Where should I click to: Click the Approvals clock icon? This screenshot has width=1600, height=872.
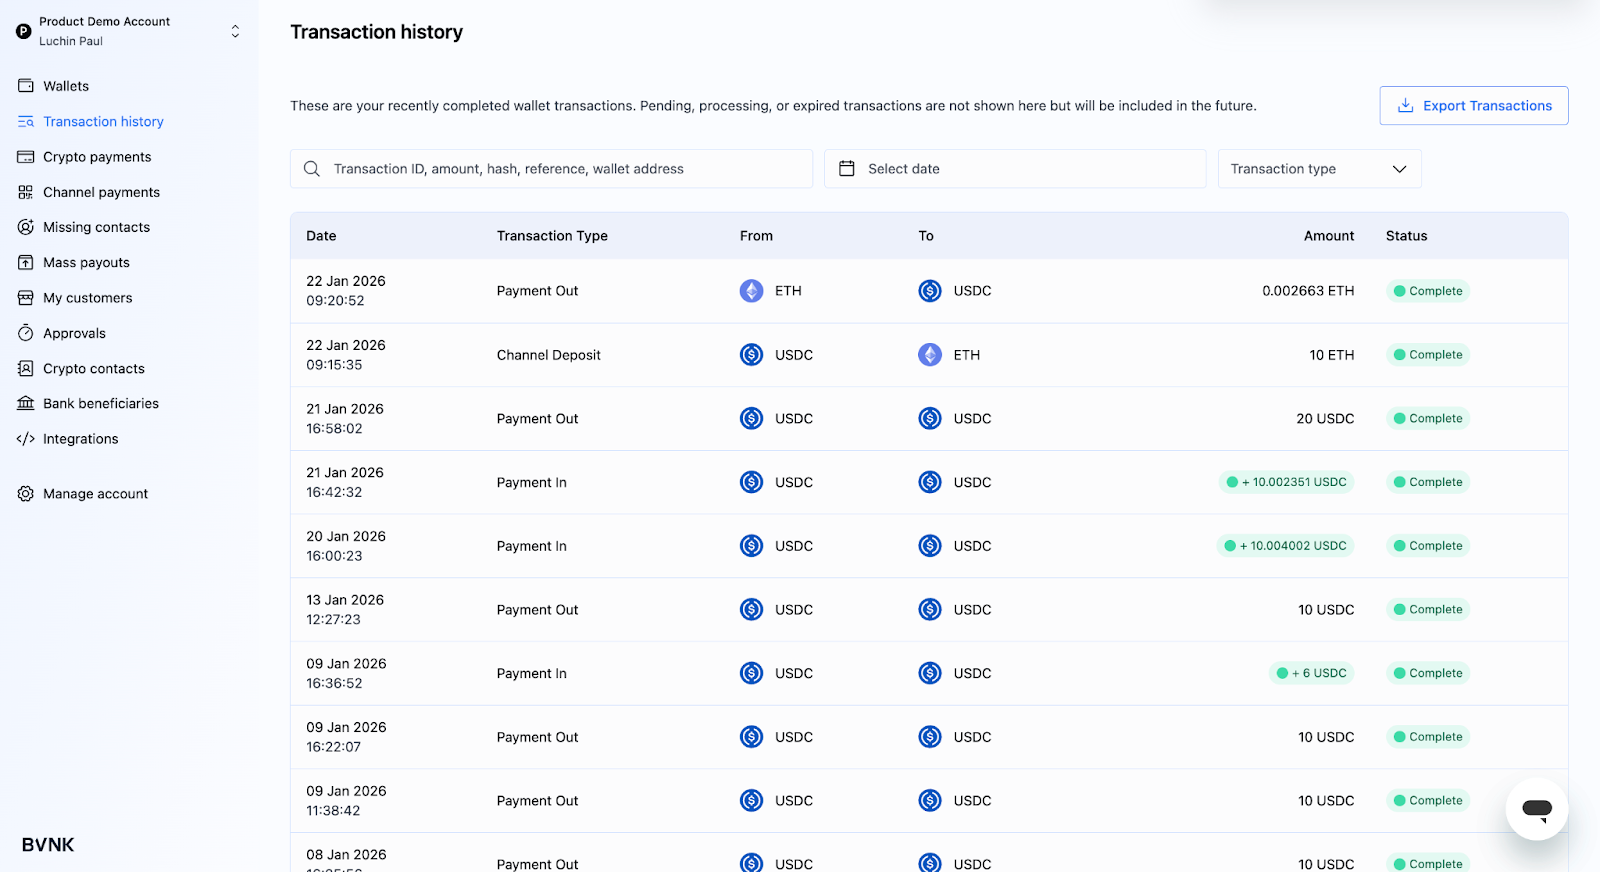[26, 333]
